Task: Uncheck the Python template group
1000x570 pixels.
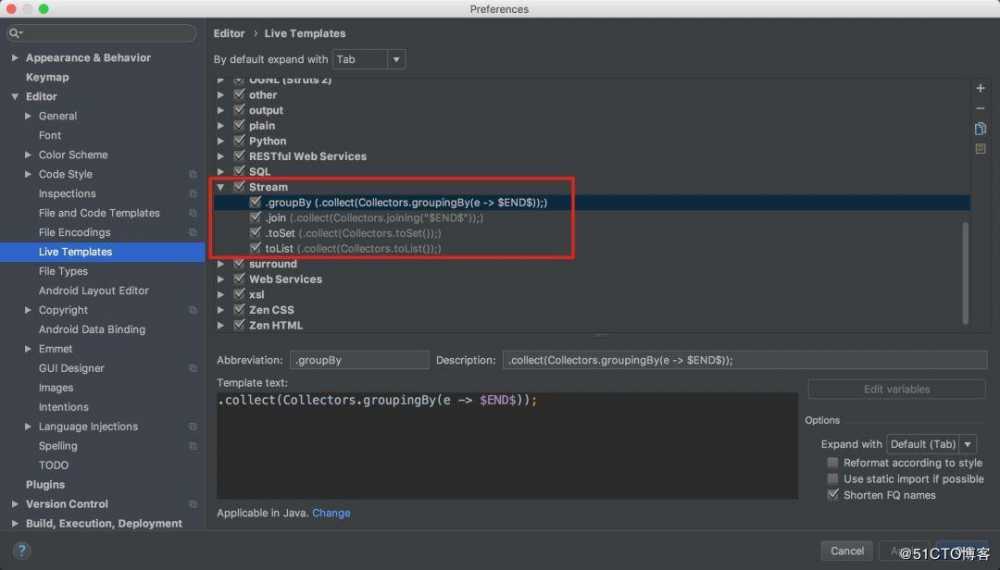Action: [x=239, y=140]
